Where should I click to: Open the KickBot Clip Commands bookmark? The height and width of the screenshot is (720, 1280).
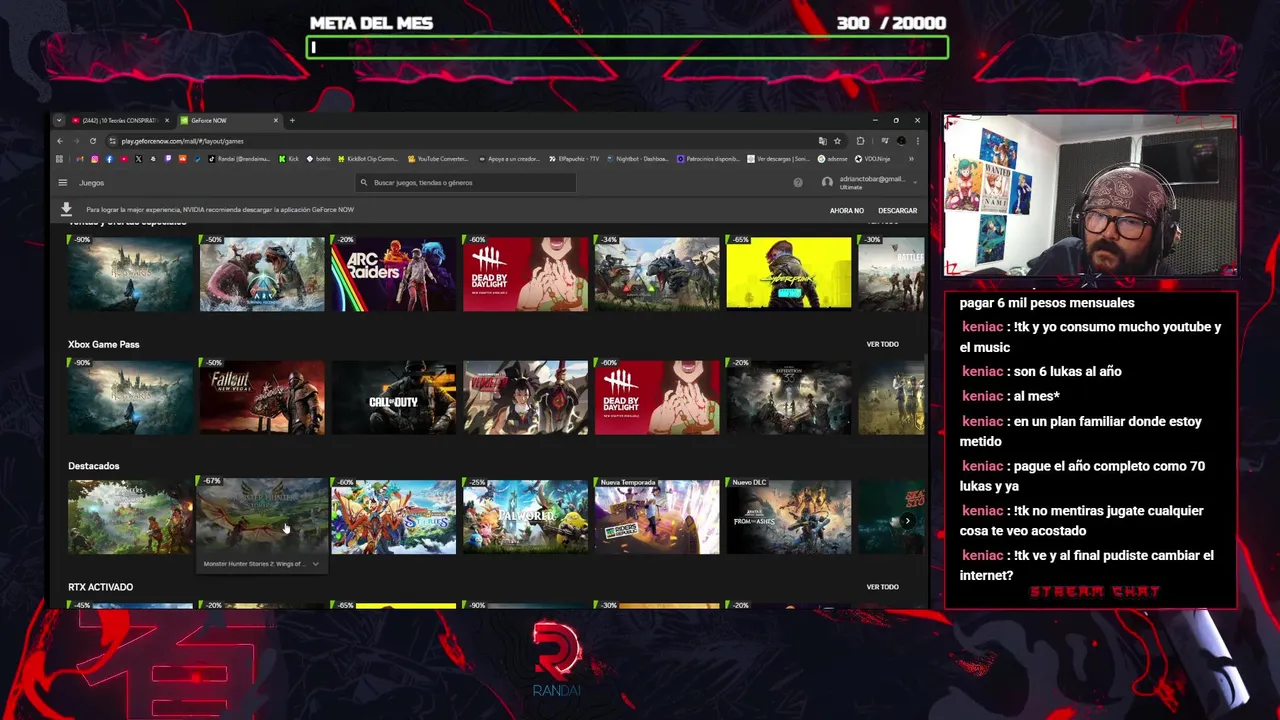(x=369, y=159)
